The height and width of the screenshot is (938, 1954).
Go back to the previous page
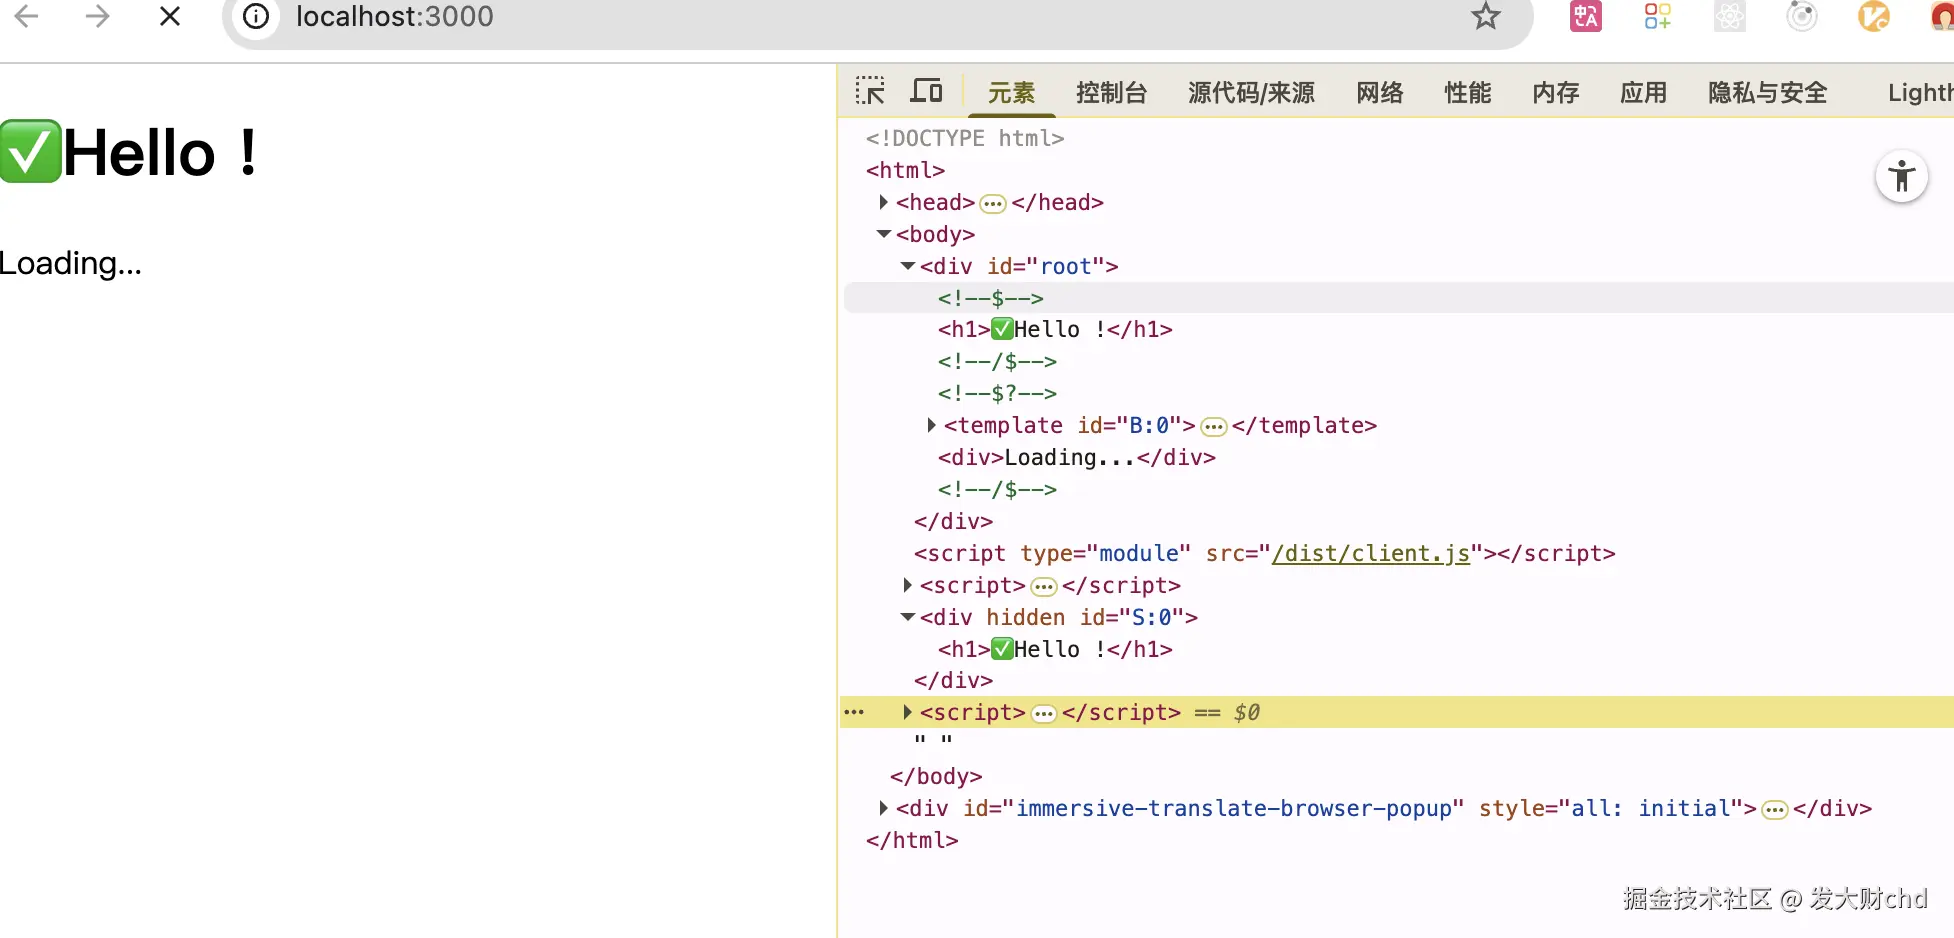(27, 16)
